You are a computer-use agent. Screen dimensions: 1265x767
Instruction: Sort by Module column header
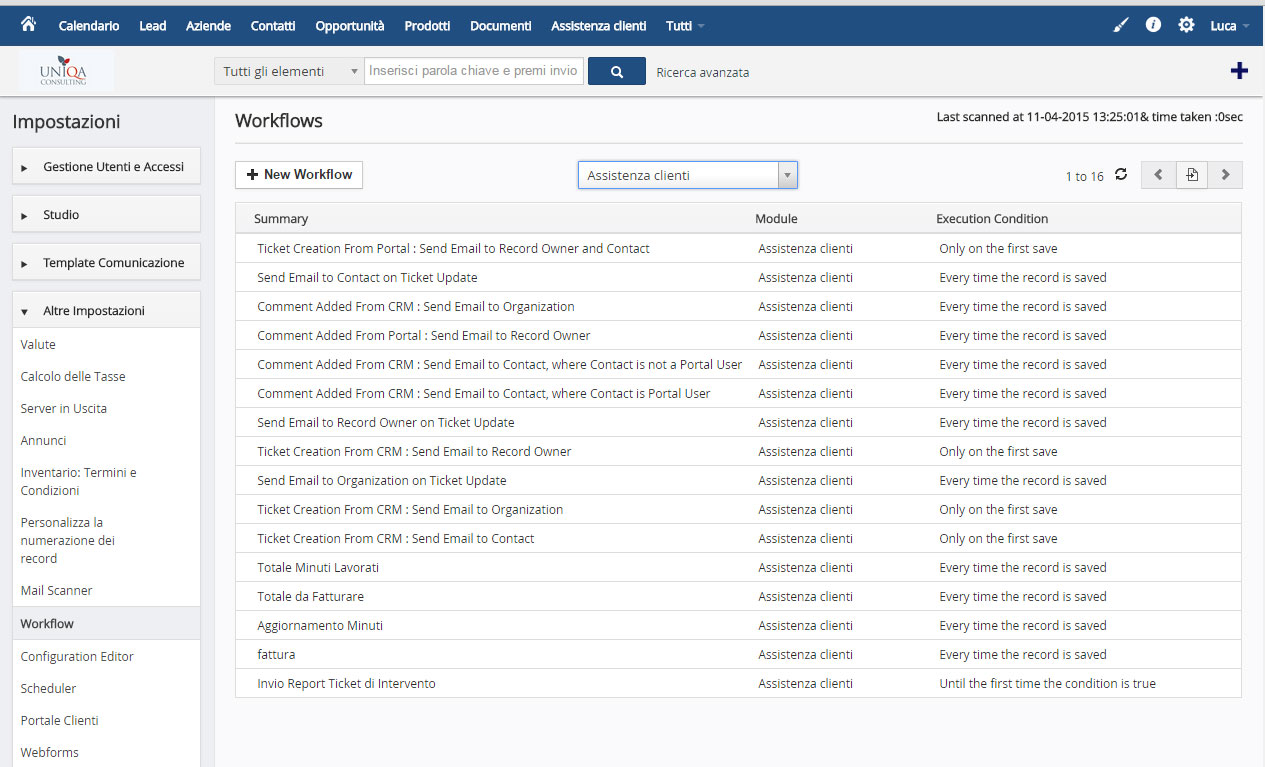(x=776, y=219)
